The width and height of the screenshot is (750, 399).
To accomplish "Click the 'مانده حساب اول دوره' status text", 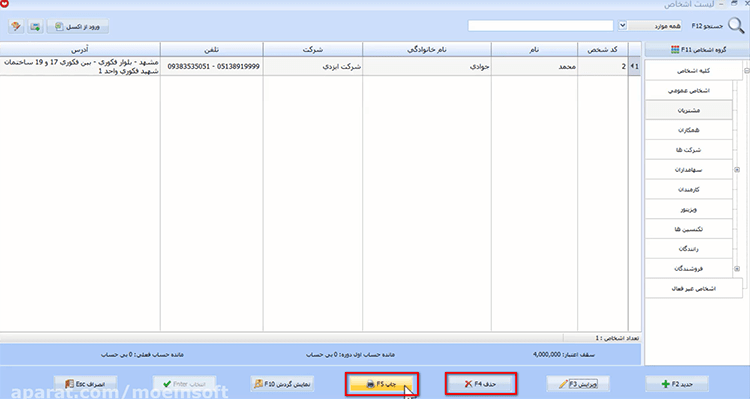I will tap(351, 355).
